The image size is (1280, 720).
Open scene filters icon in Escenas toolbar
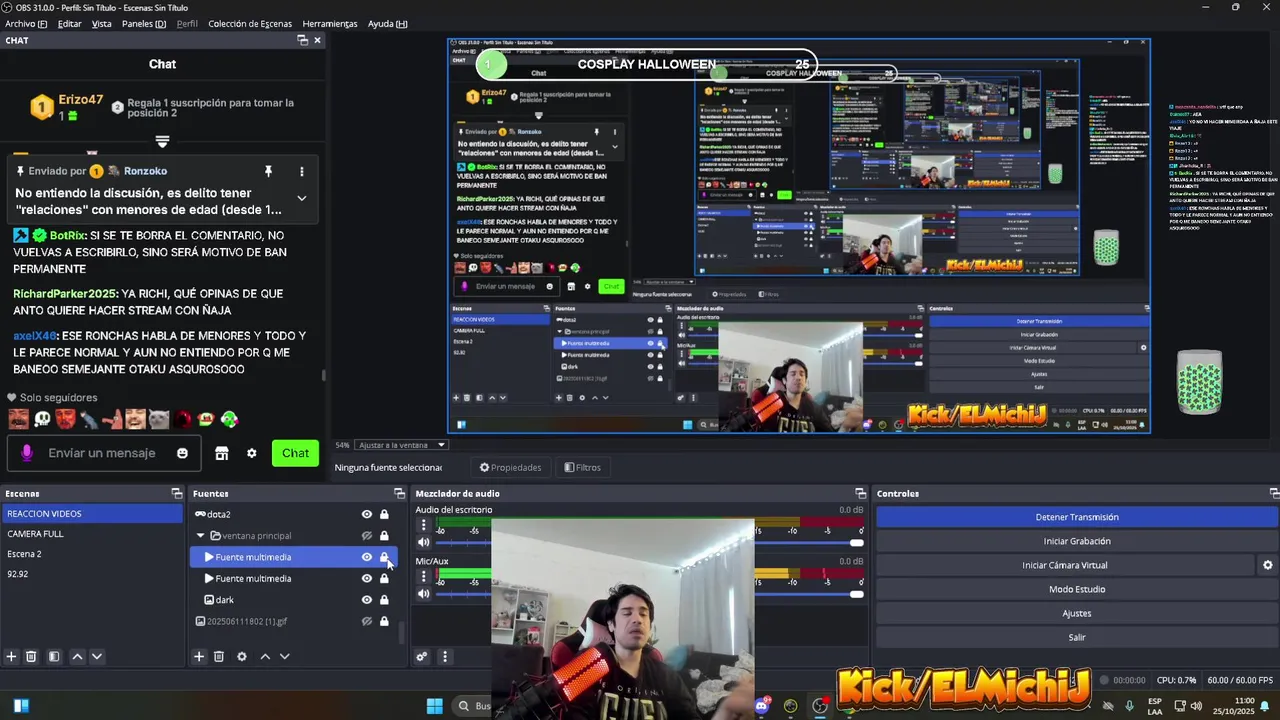tap(54, 657)
